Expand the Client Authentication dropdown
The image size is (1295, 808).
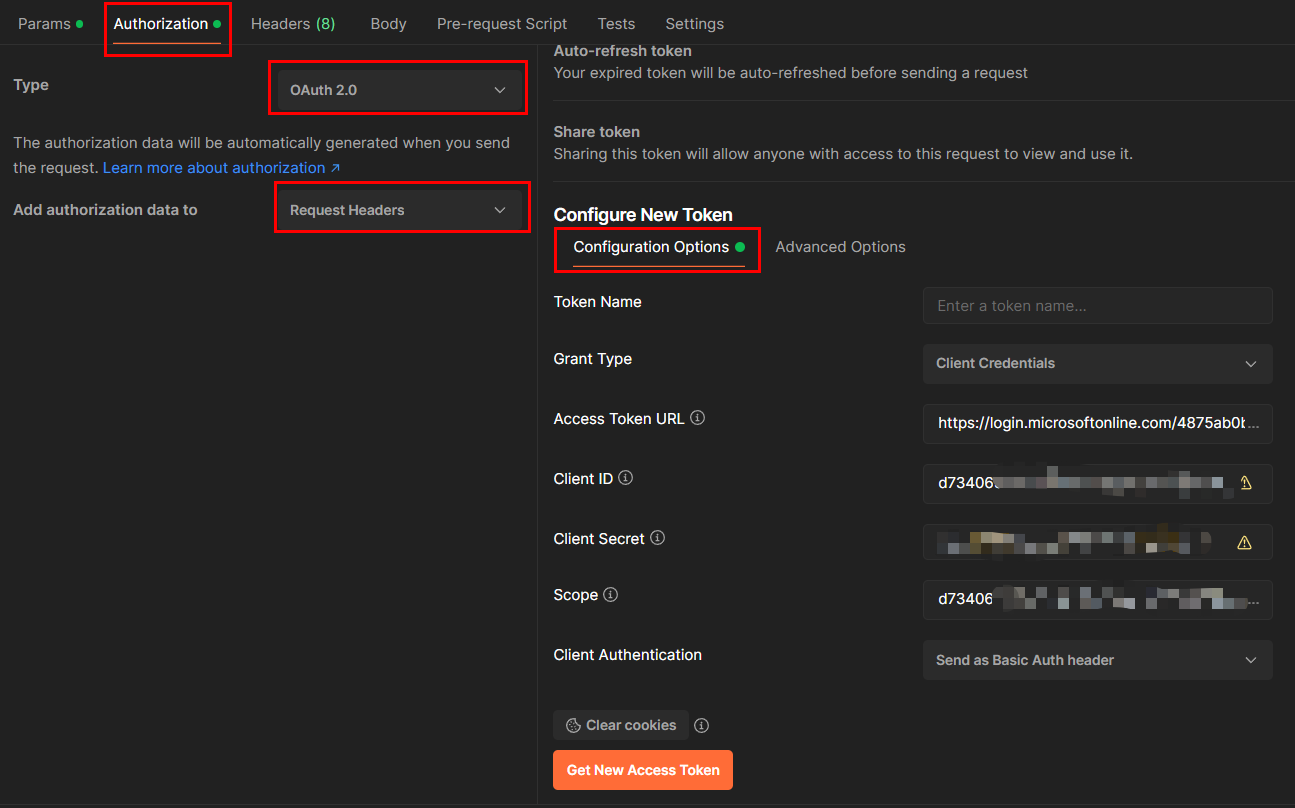(1097, 660)
